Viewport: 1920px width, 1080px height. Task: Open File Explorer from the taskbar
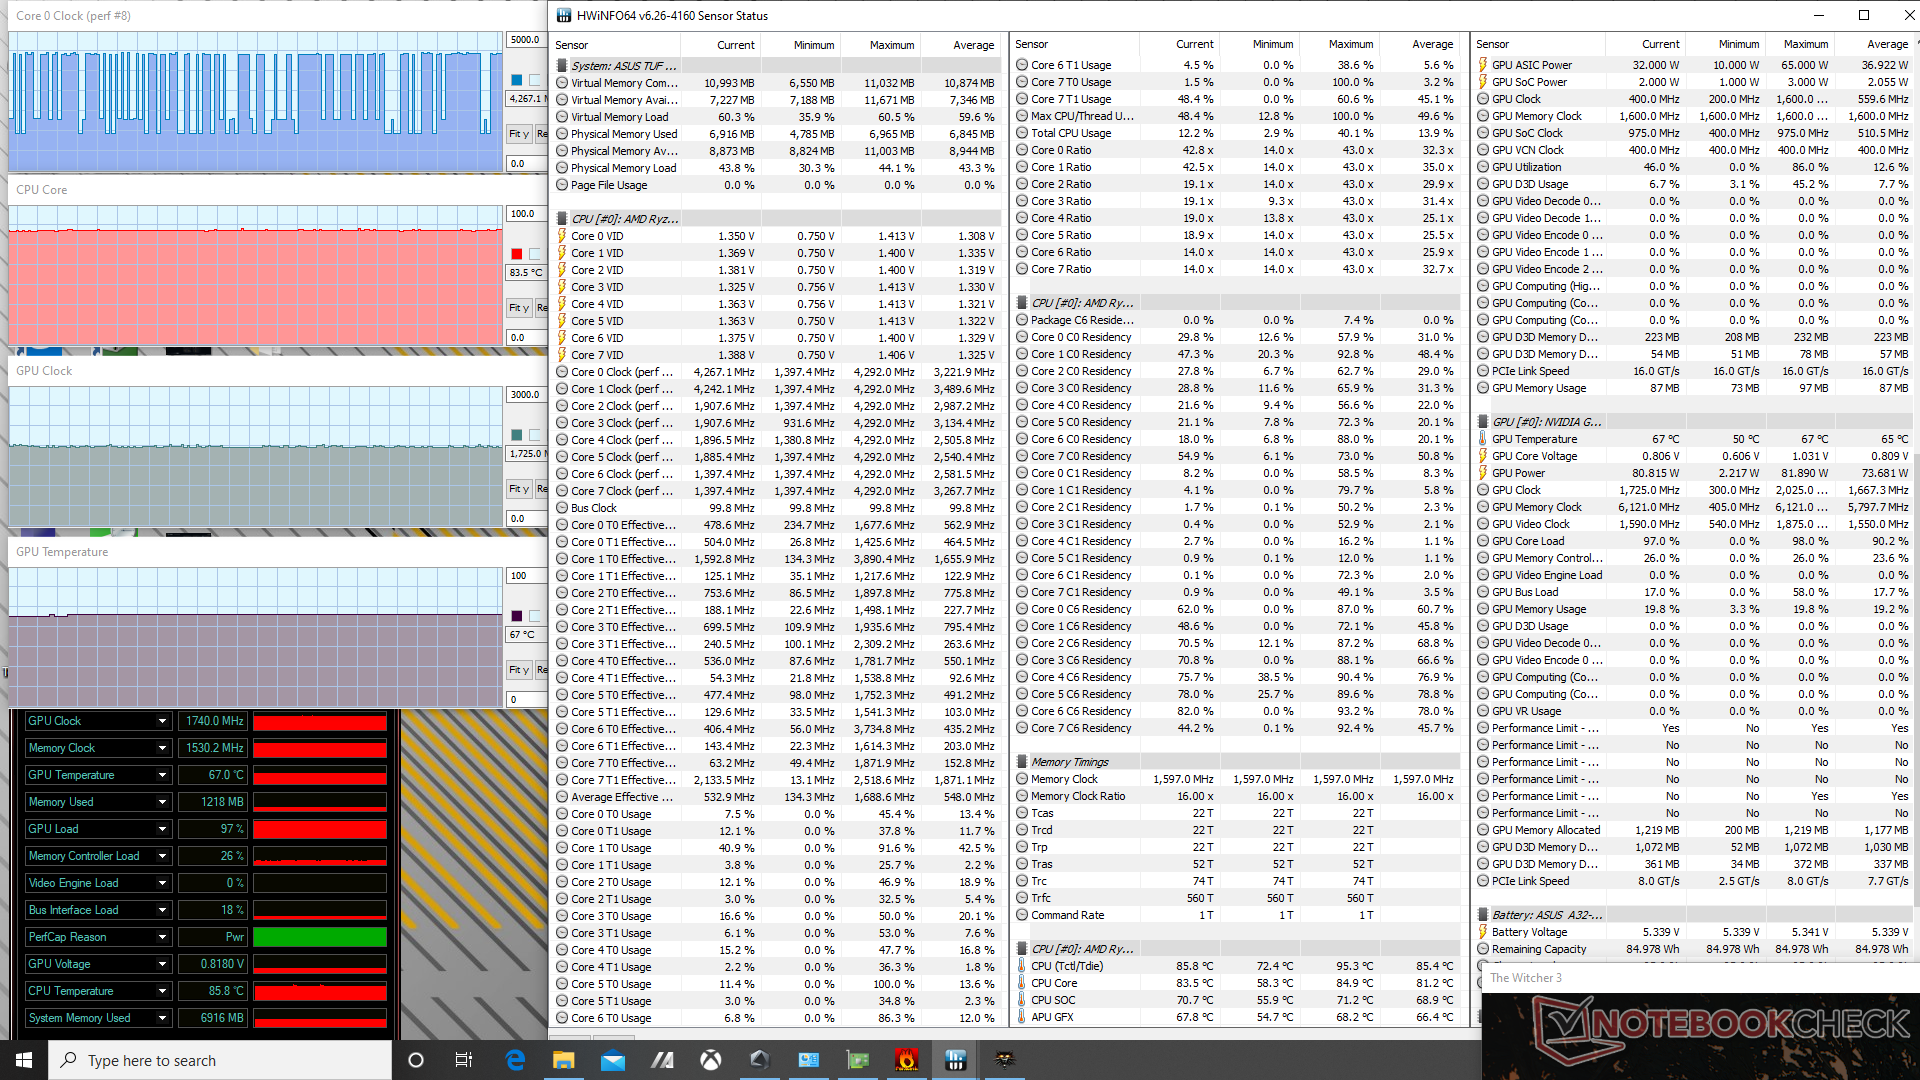[x=564, y=1060]
